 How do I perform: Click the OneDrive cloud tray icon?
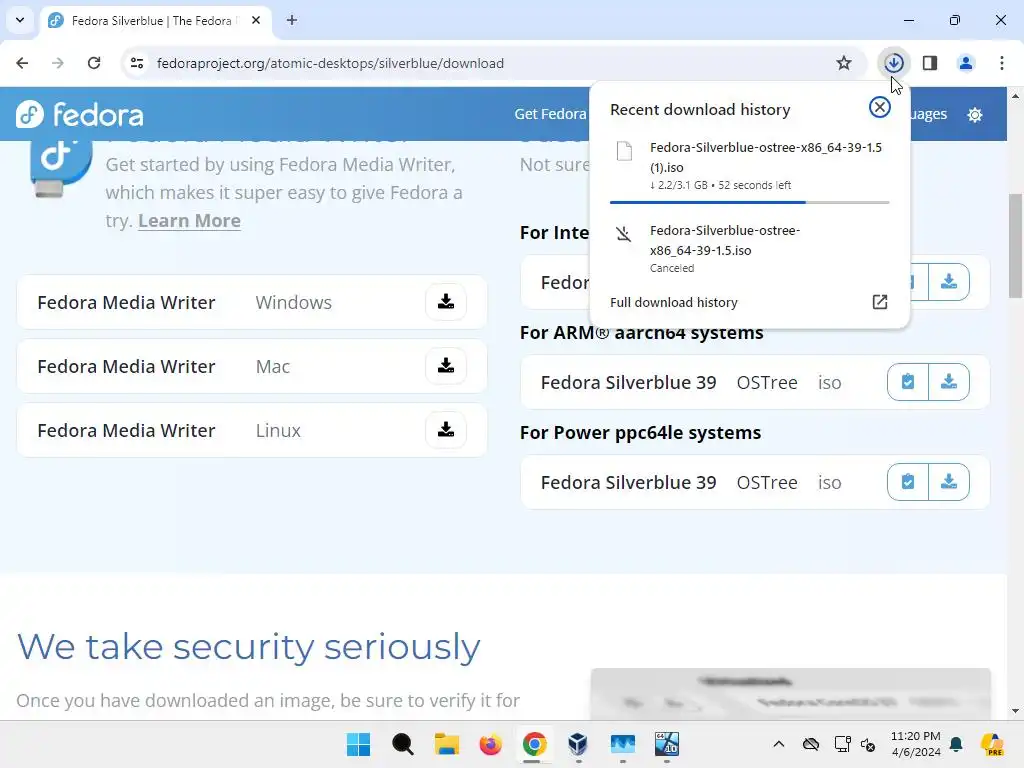810,744
